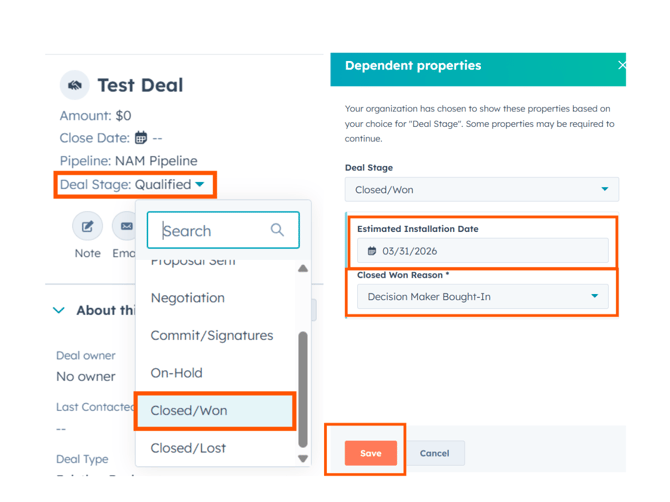The image size is (670, 502).
Task: Click the deal handshake icon
Action: point(74,86)
